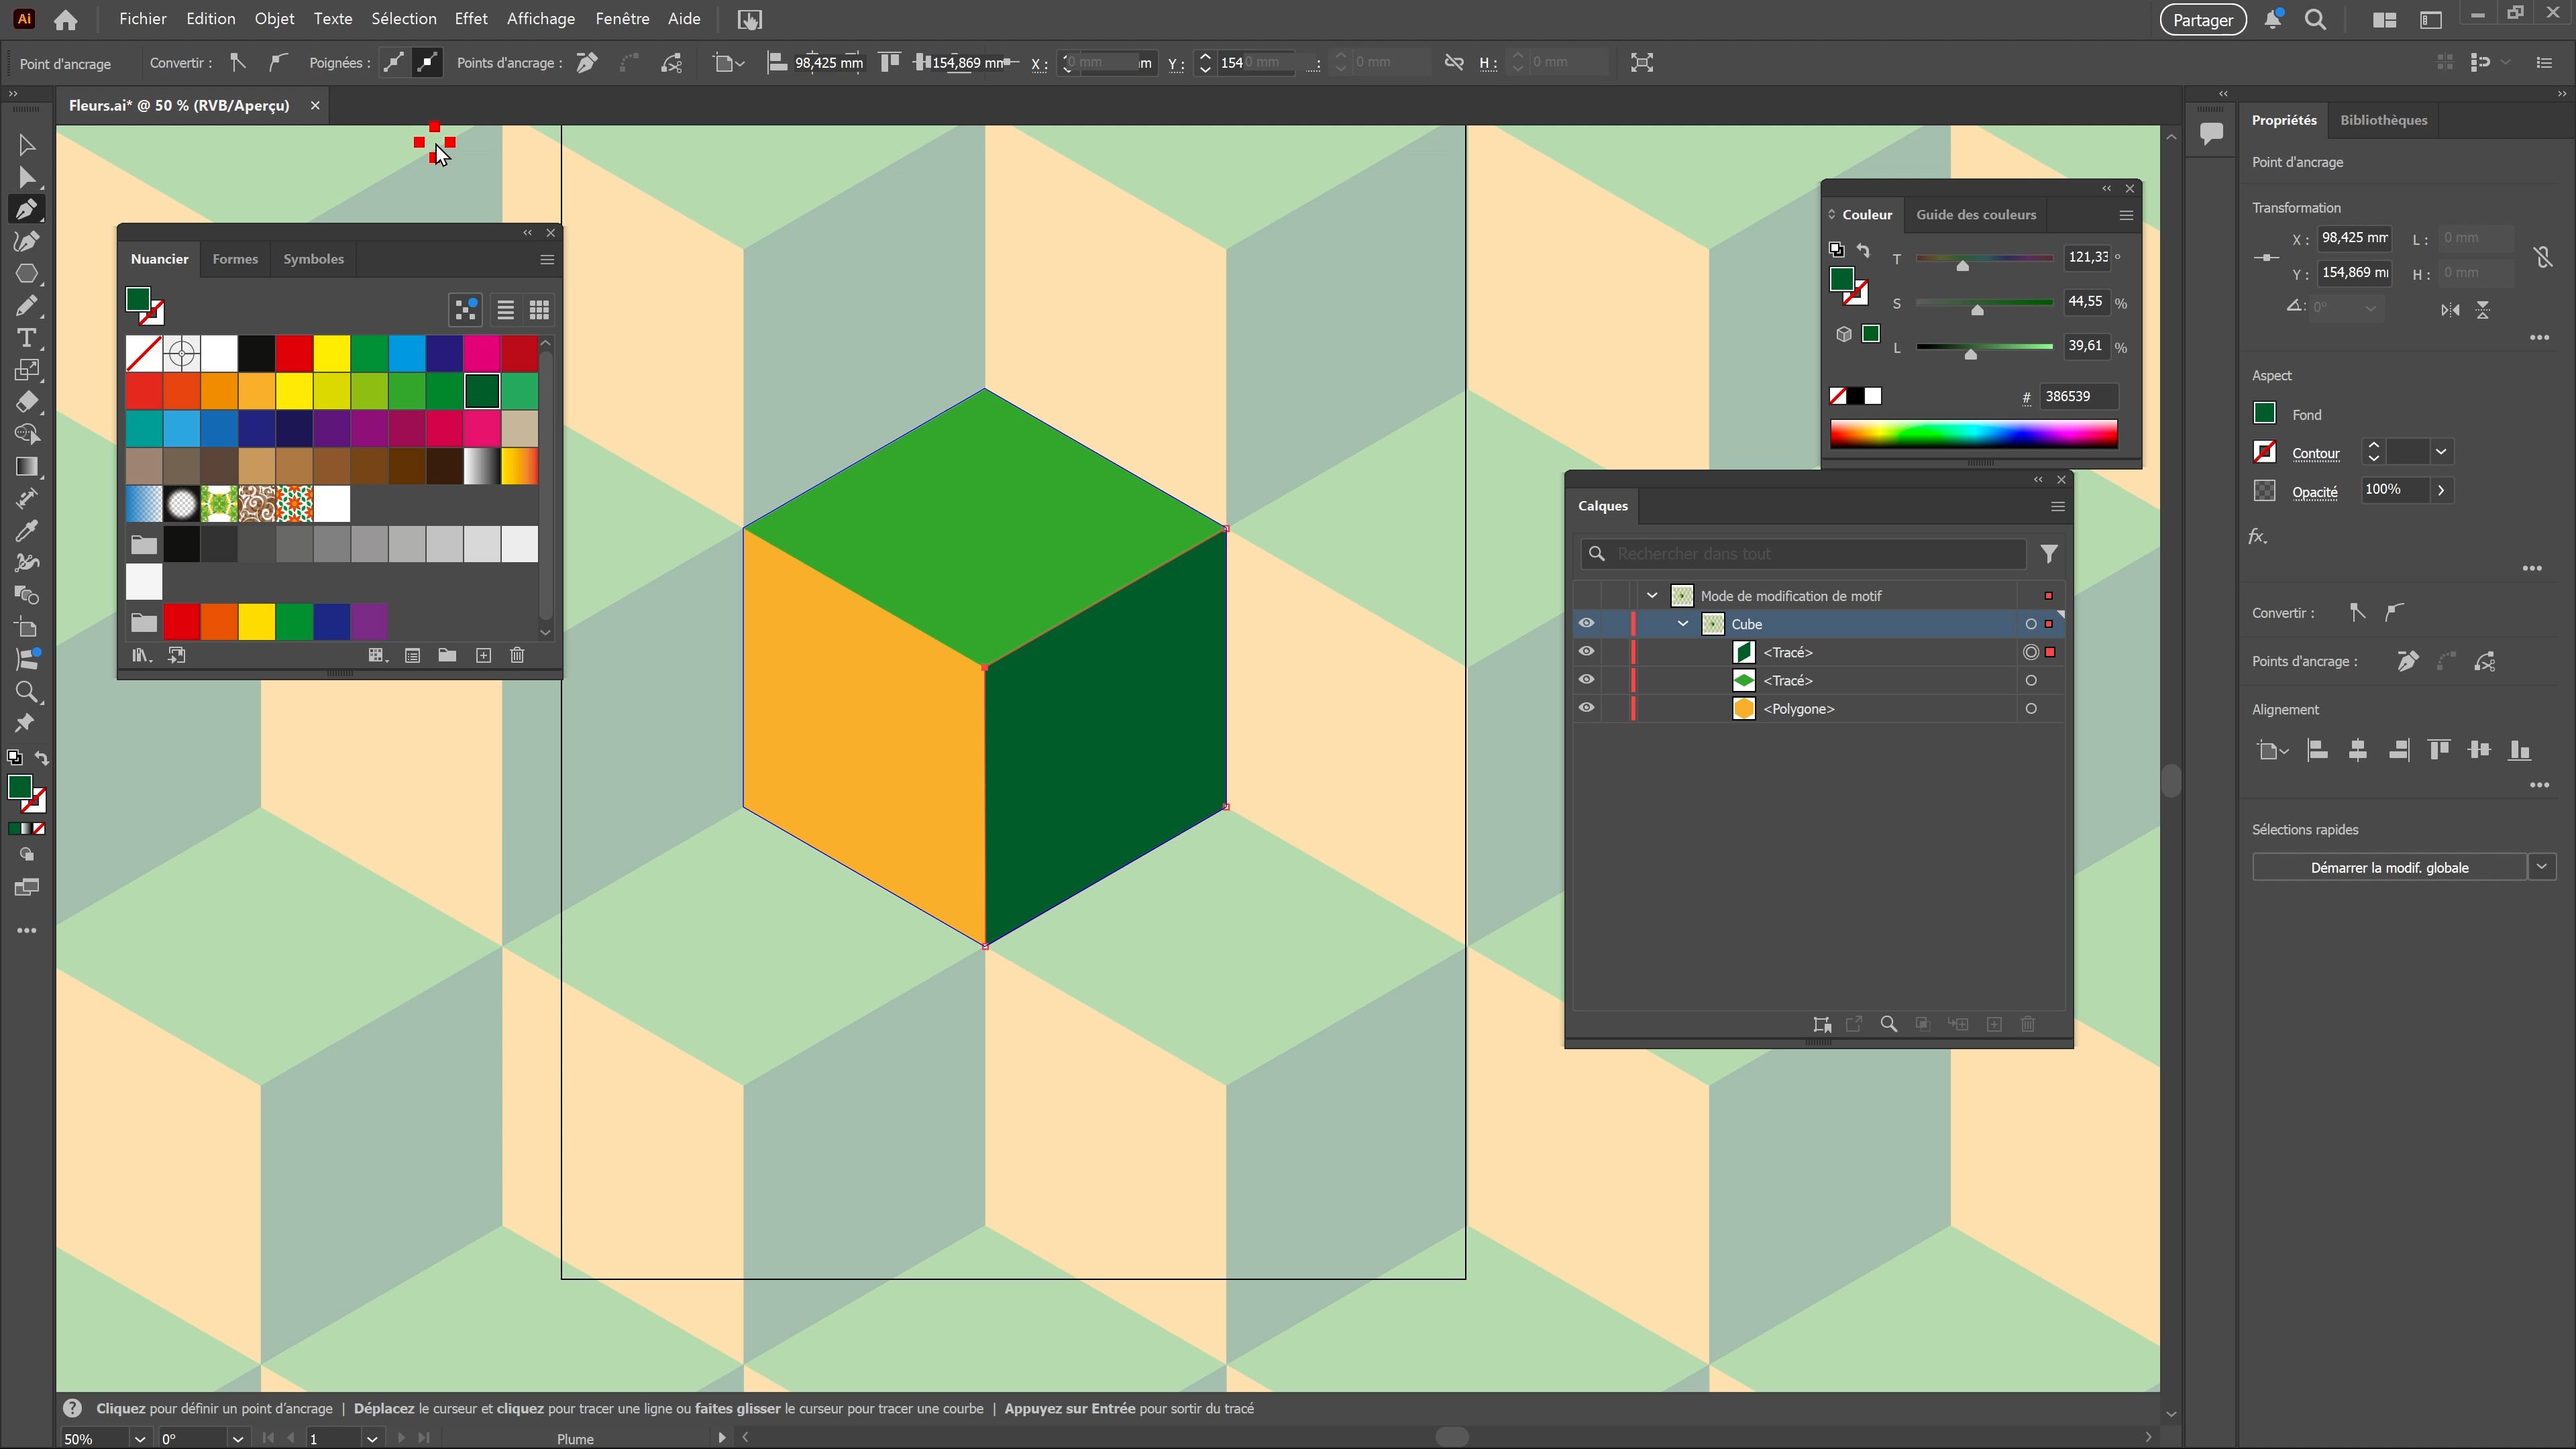Open dropdown next to Démarrer la modif. globale
The width and height of the screenshot is (2576, 1449).
point(2542,867)
